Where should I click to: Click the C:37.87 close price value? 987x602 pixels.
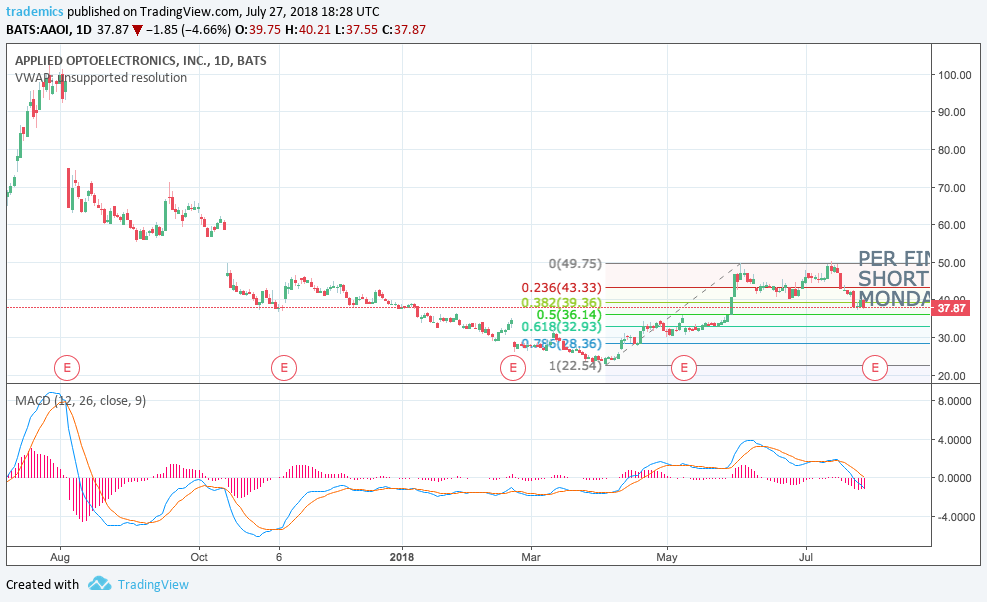(x=403, y=30)
